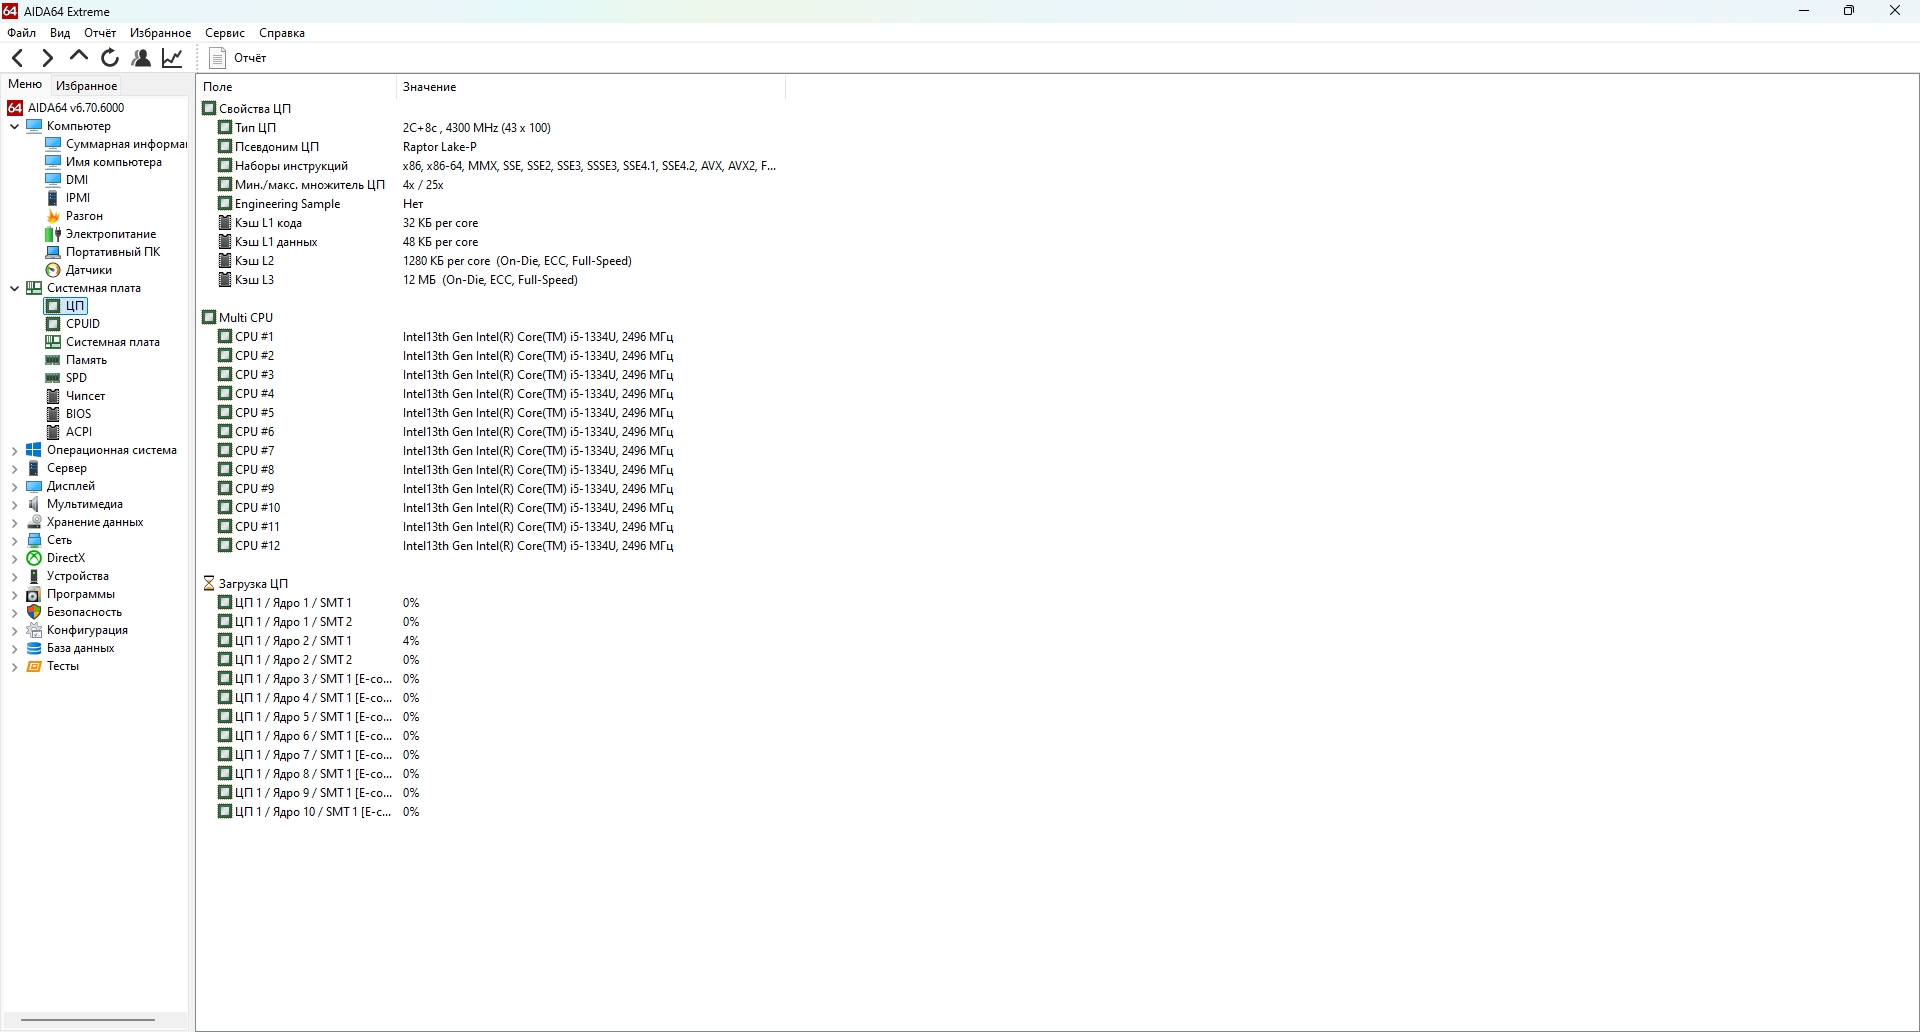Open the Справка menu
The width and height of the screenshot is (1920, 1032).
[x=282, y=33]
